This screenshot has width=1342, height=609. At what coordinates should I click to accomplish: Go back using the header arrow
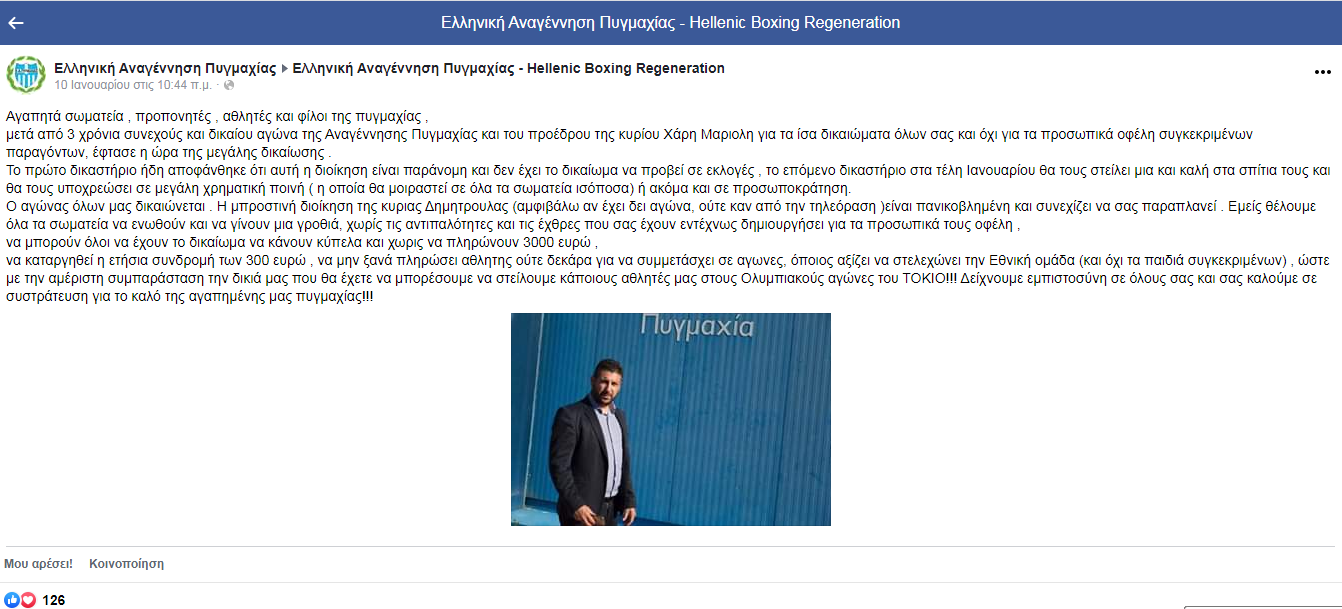click(x=16, y=22)
